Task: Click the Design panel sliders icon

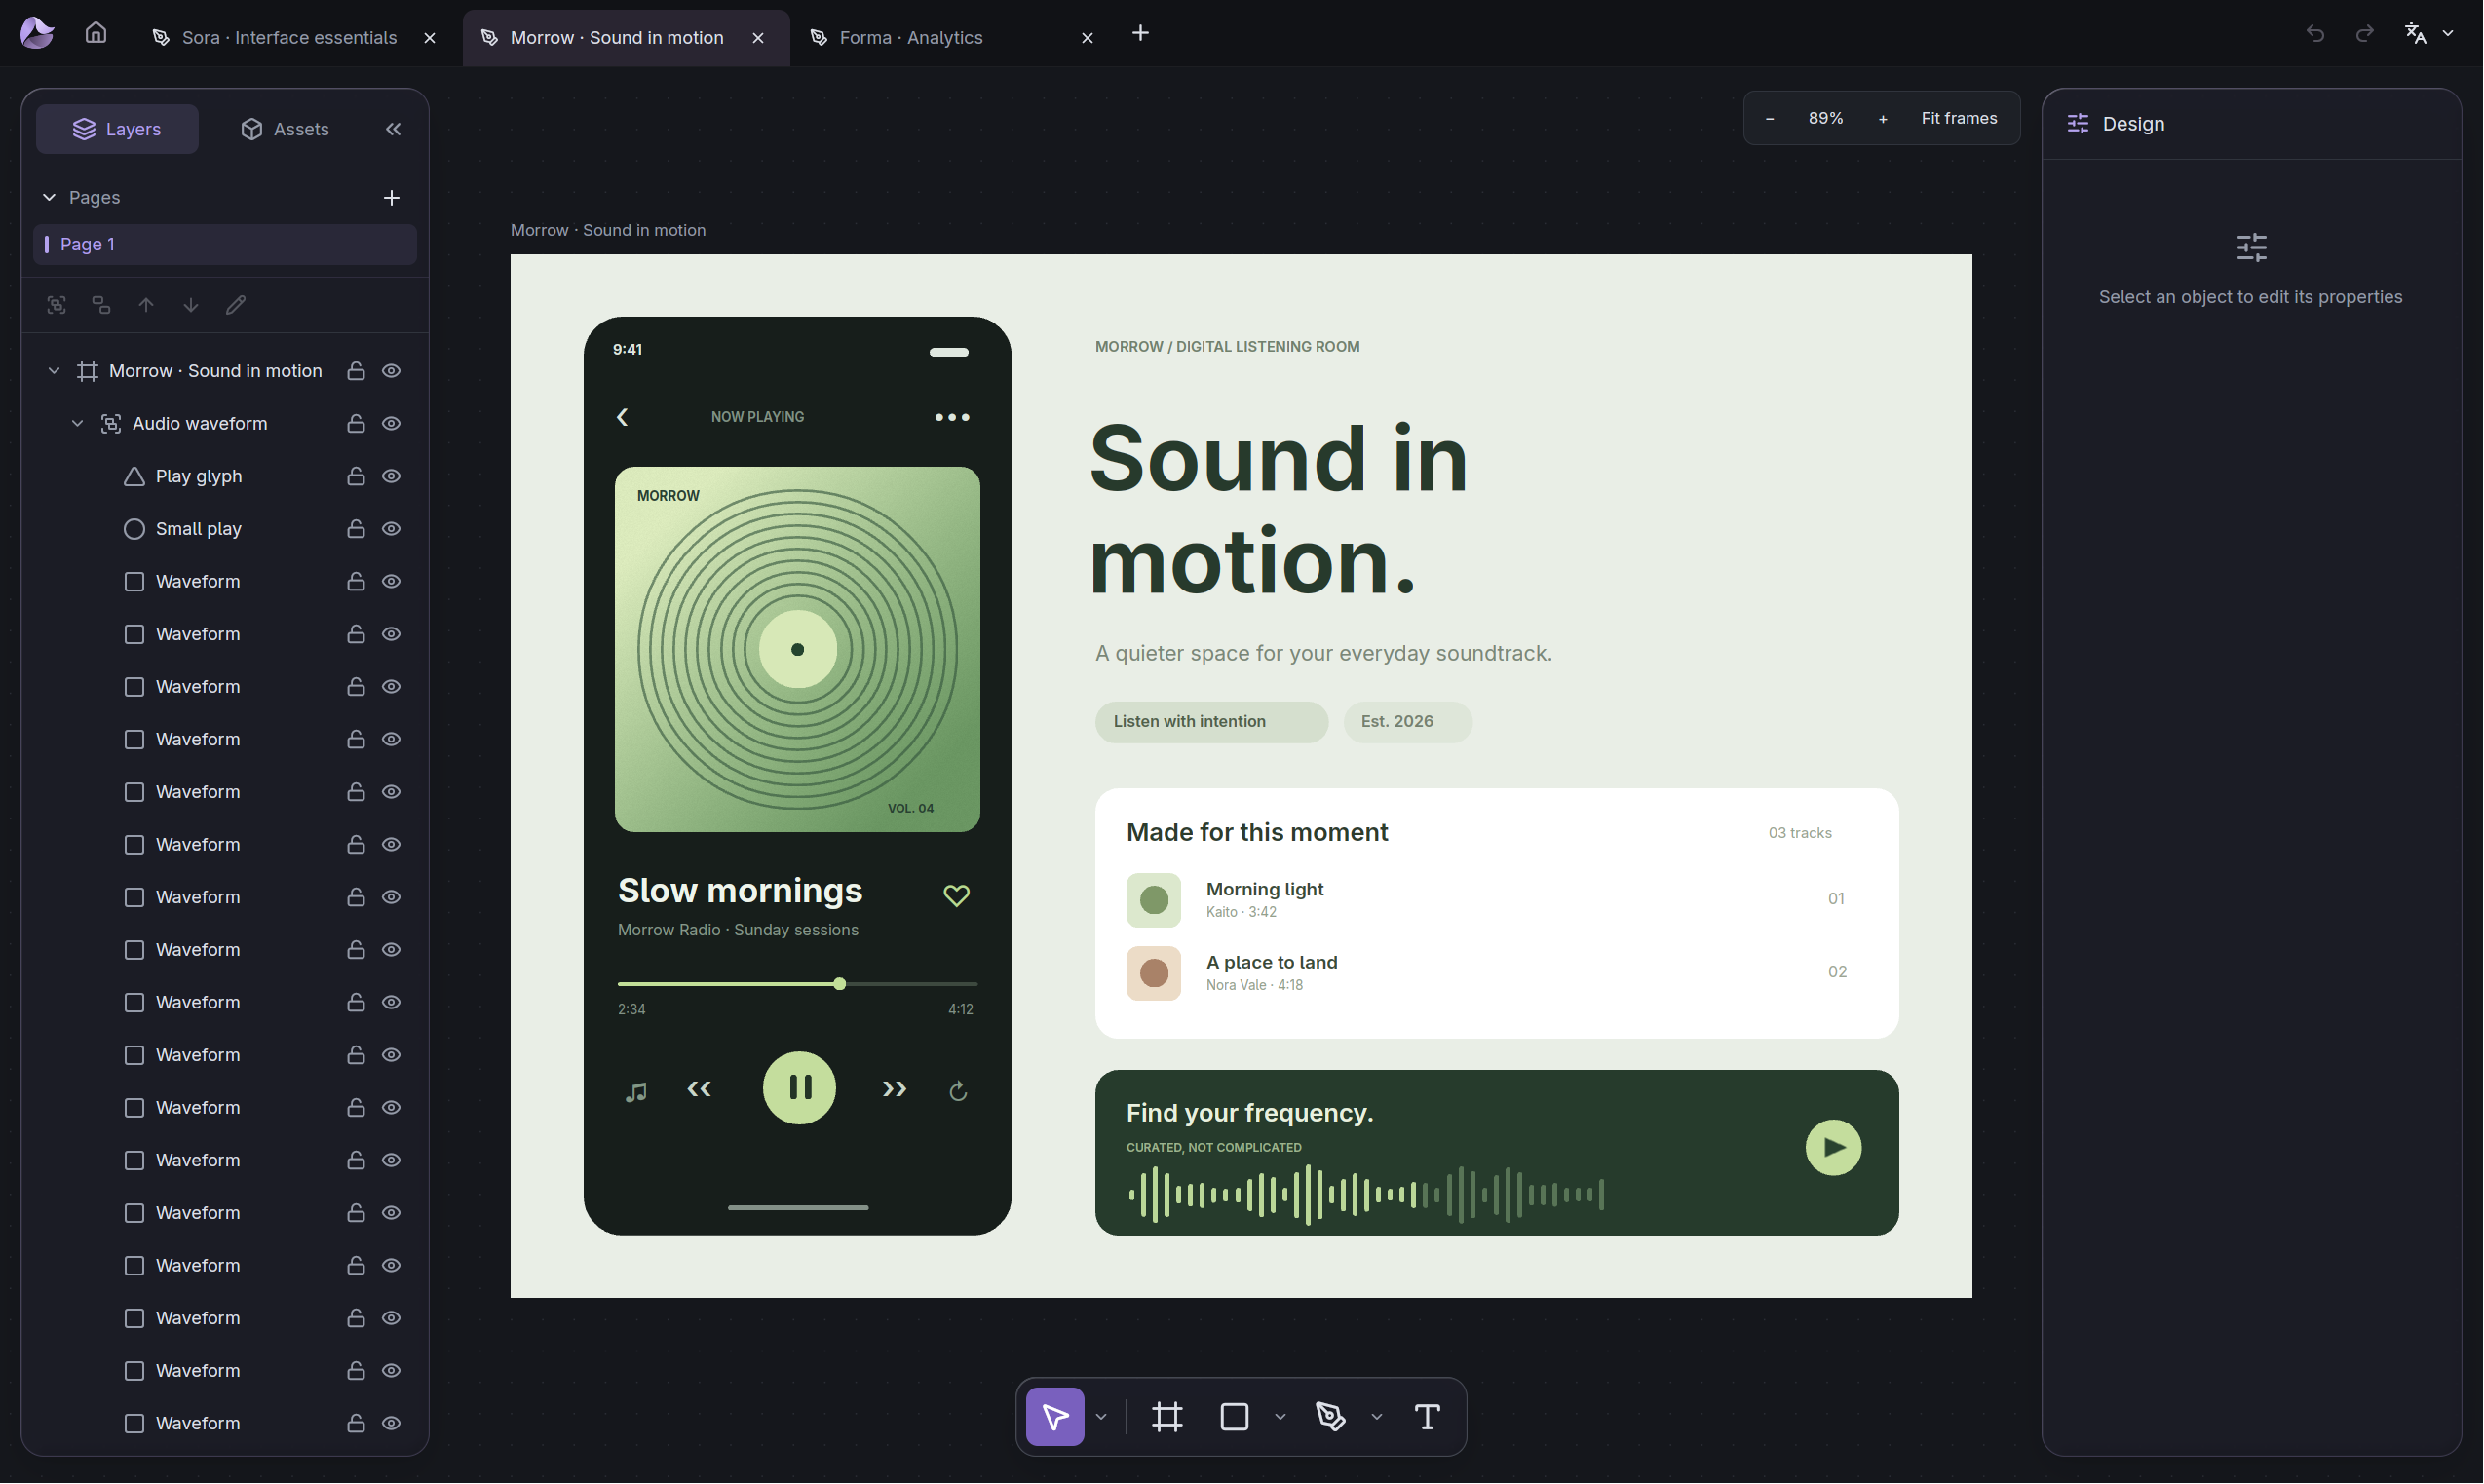Action: click(x=2078, y=124)
